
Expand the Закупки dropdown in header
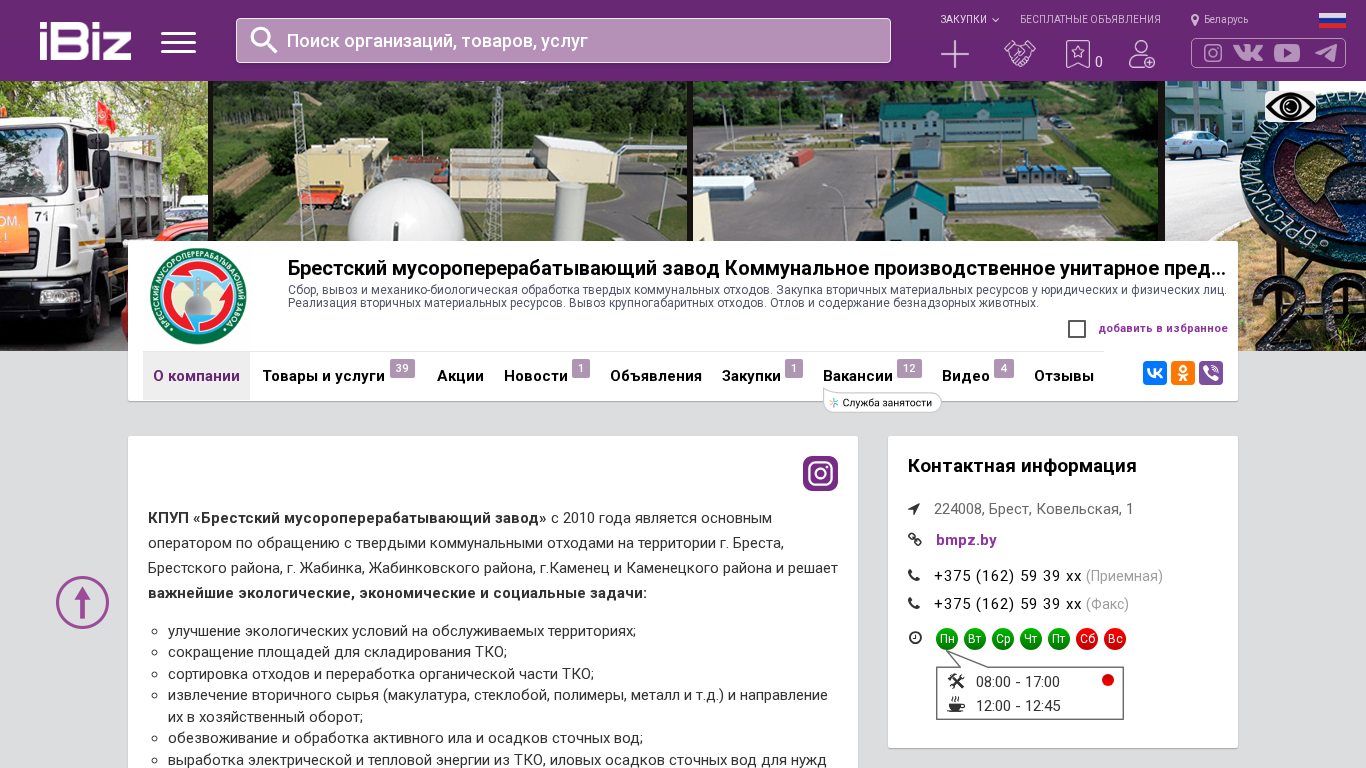[968, 20]
